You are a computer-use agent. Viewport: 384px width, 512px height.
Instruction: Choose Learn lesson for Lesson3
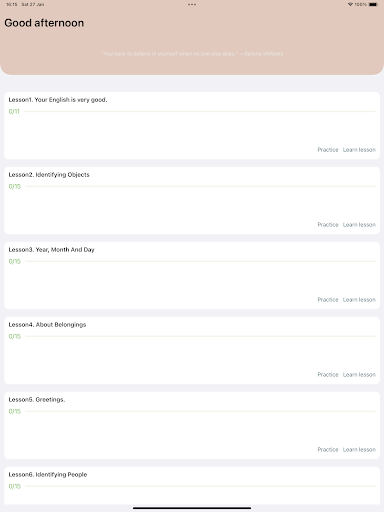(x=359, y=300)
